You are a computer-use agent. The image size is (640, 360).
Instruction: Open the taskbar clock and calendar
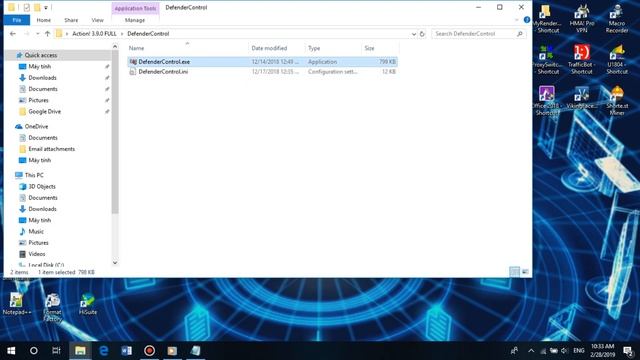click(602, 351)
